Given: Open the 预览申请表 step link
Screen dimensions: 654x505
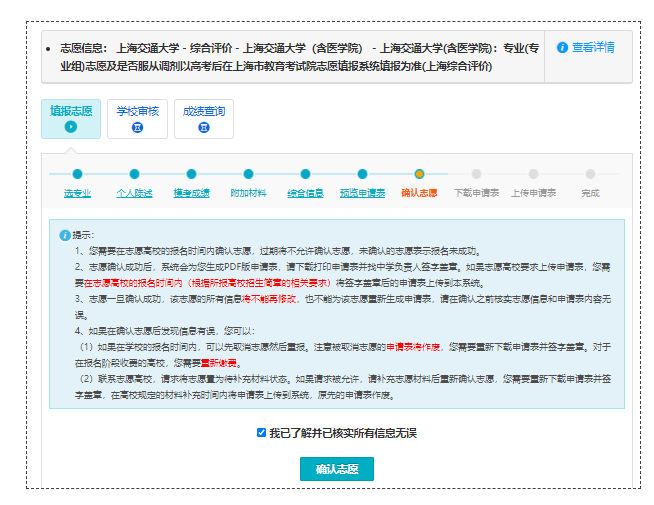Looking at the screenshot, I should [362, 193].
